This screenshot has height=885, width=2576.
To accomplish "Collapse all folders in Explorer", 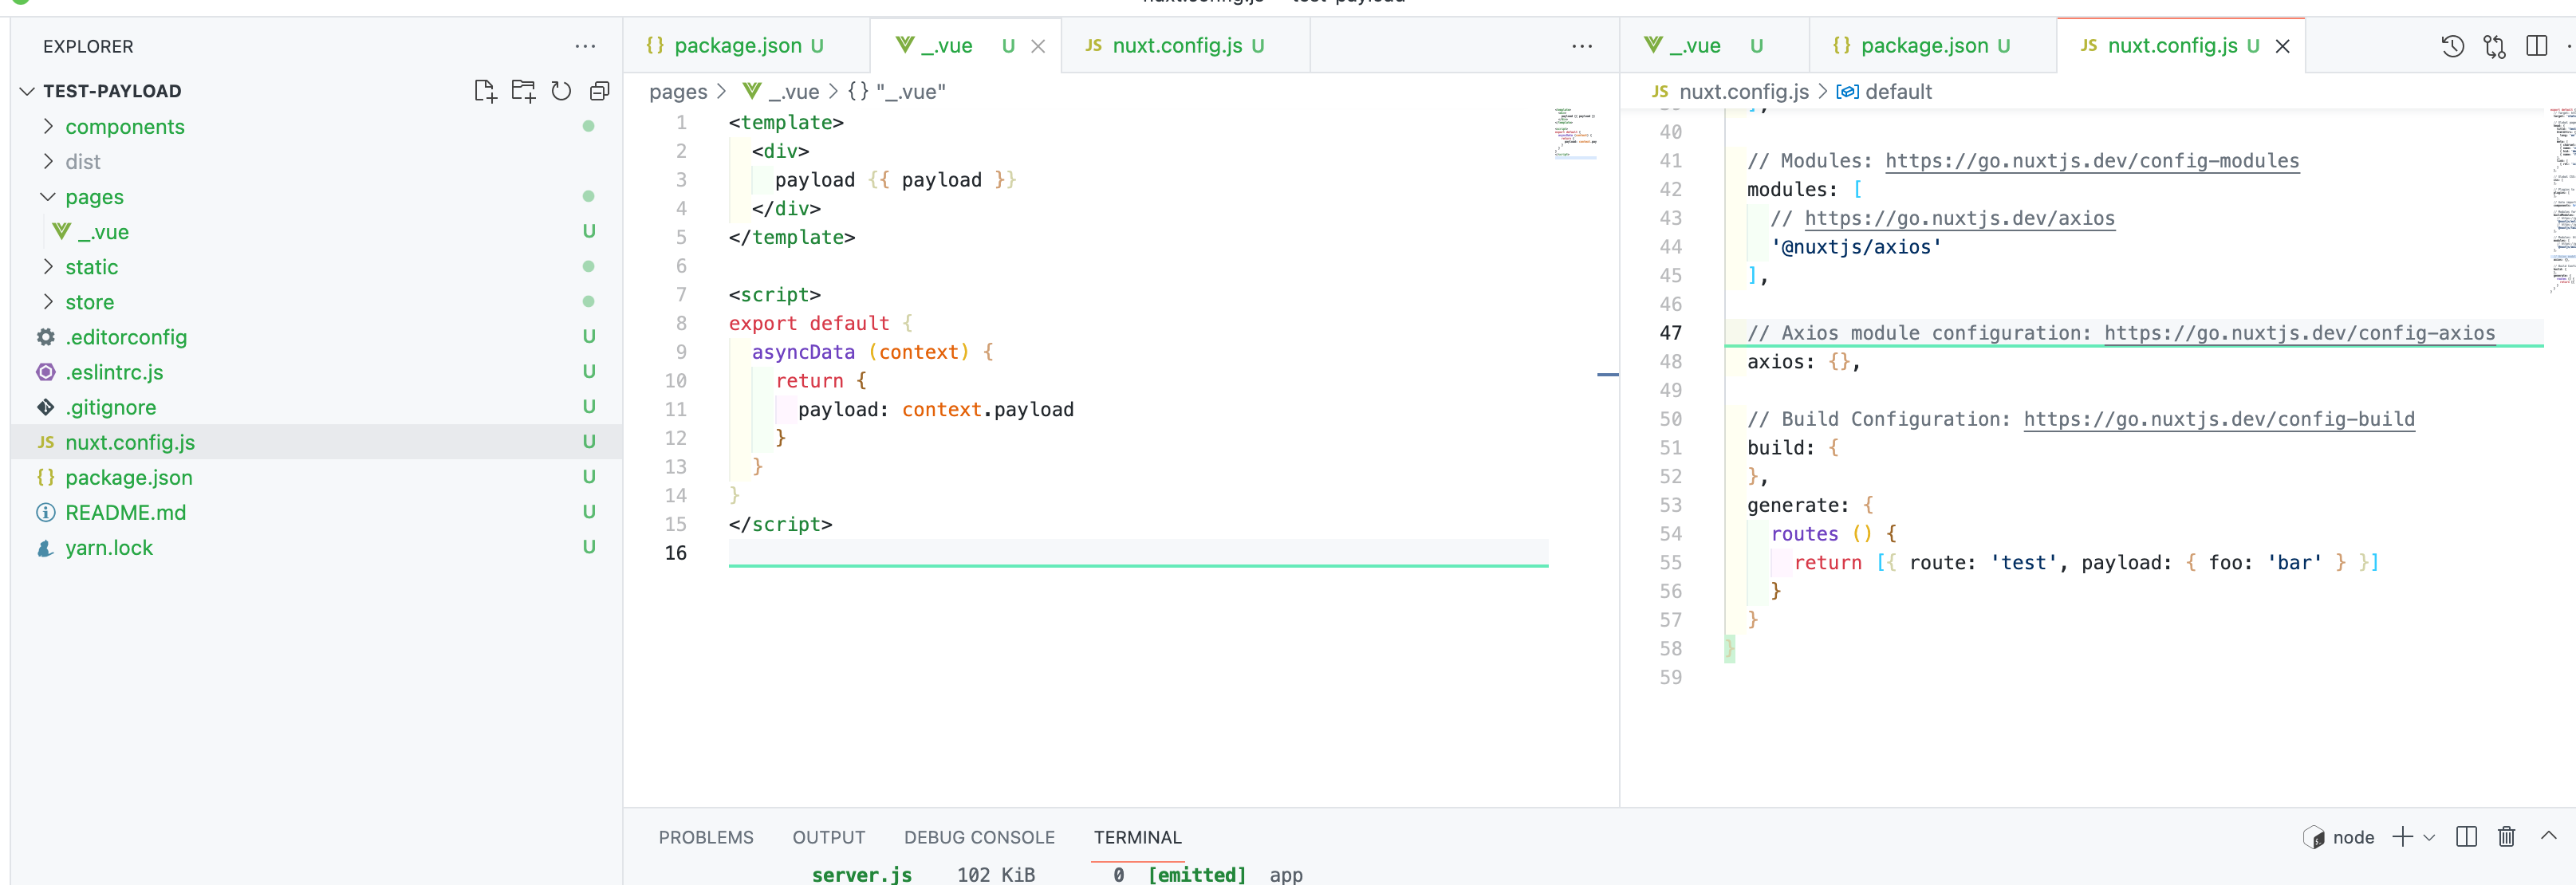I will pyautogui.click(x=599, y=91).
